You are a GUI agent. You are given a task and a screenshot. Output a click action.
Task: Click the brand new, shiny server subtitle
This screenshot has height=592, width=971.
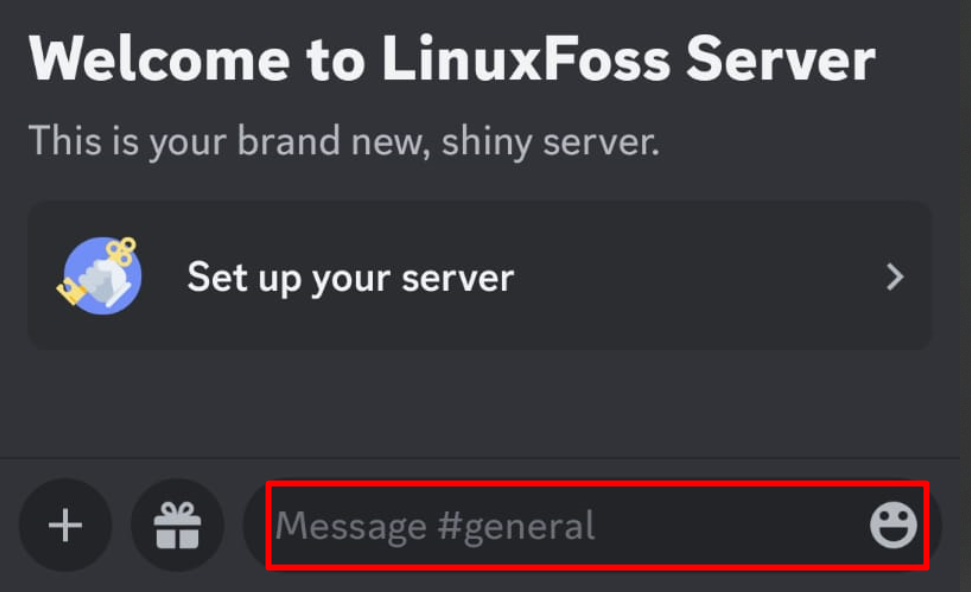click(x=344, y=142)
